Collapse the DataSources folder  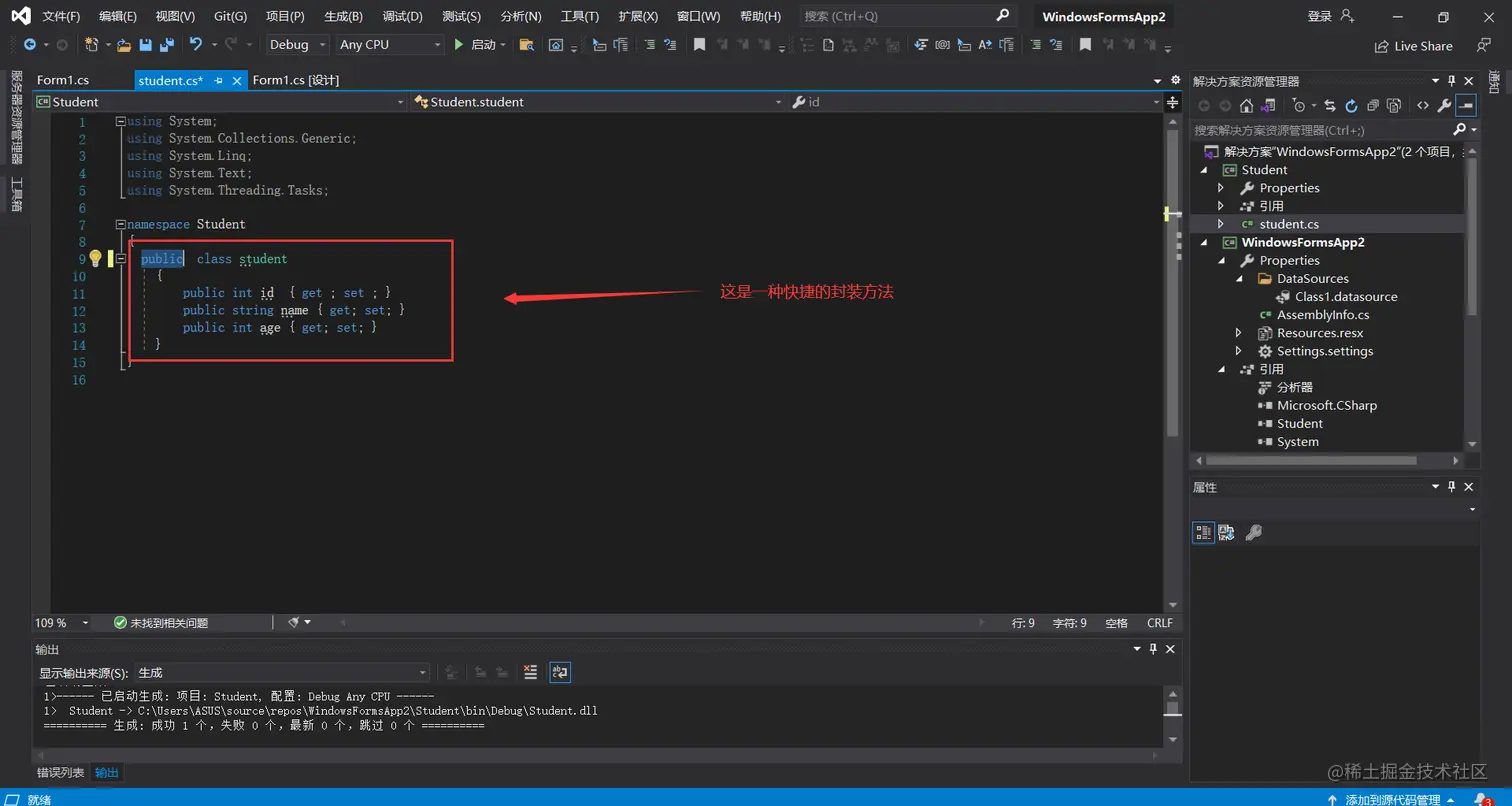(x=1239, y=279)
